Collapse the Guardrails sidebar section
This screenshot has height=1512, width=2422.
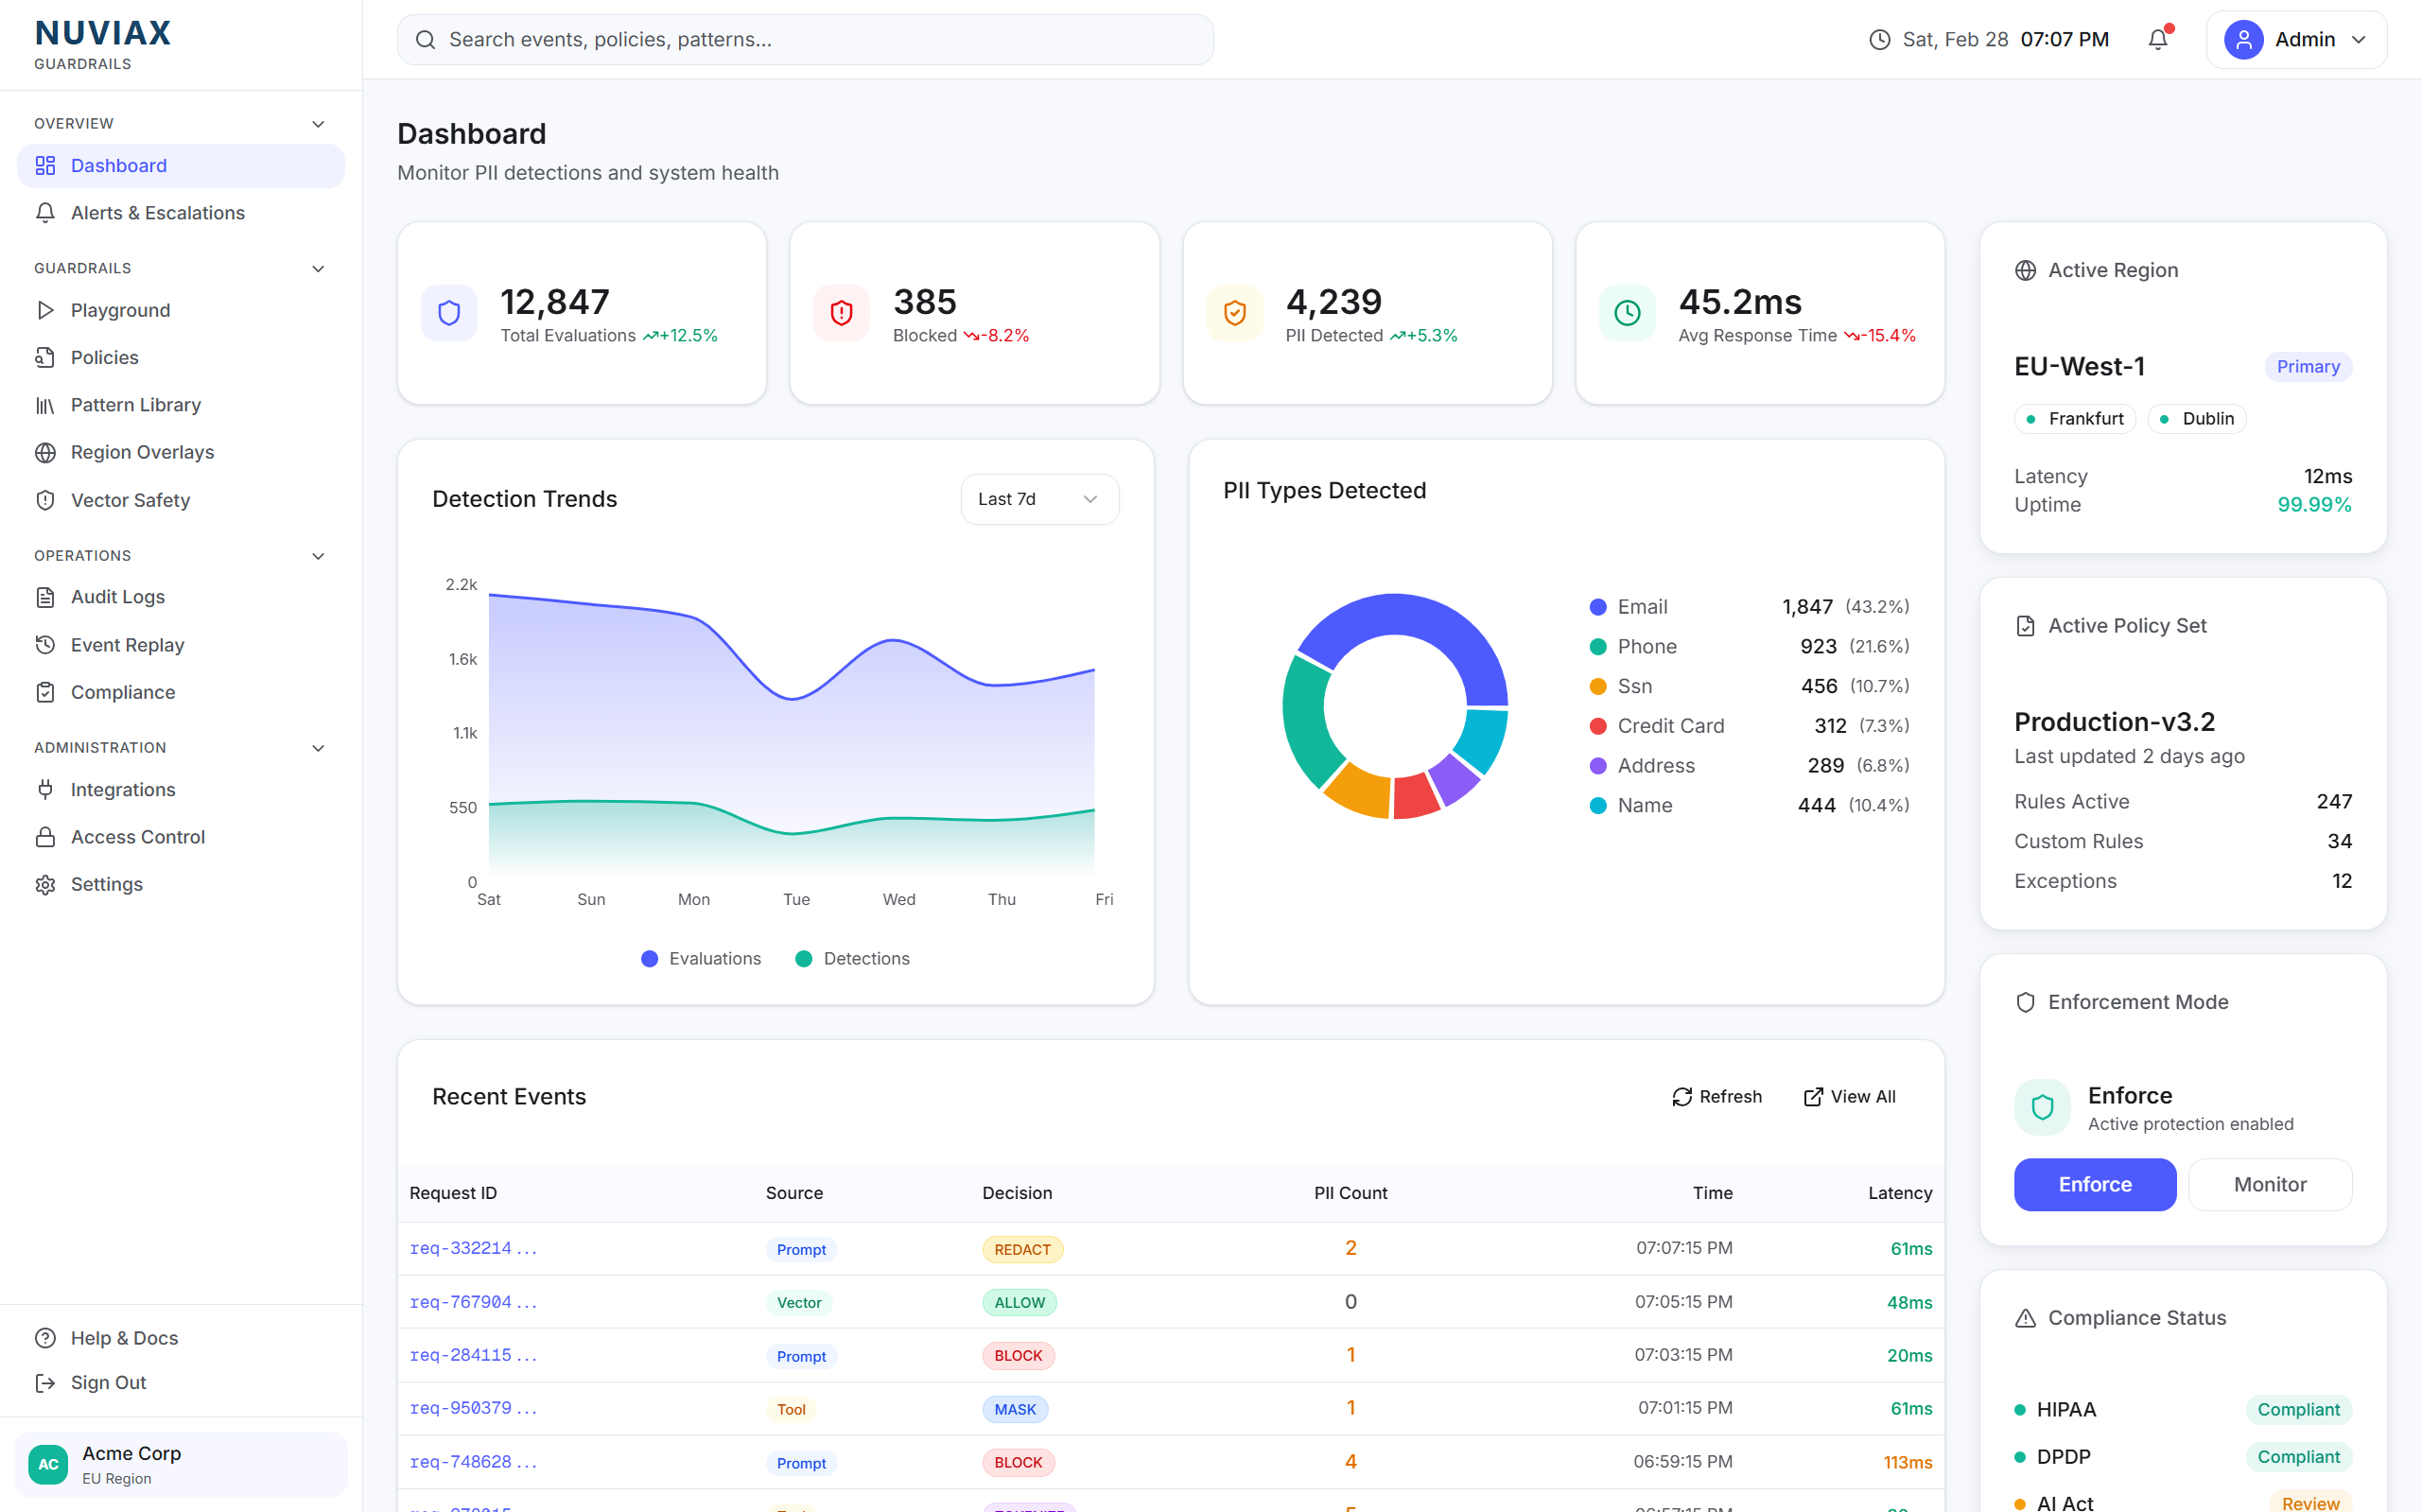tap(318, 268)
